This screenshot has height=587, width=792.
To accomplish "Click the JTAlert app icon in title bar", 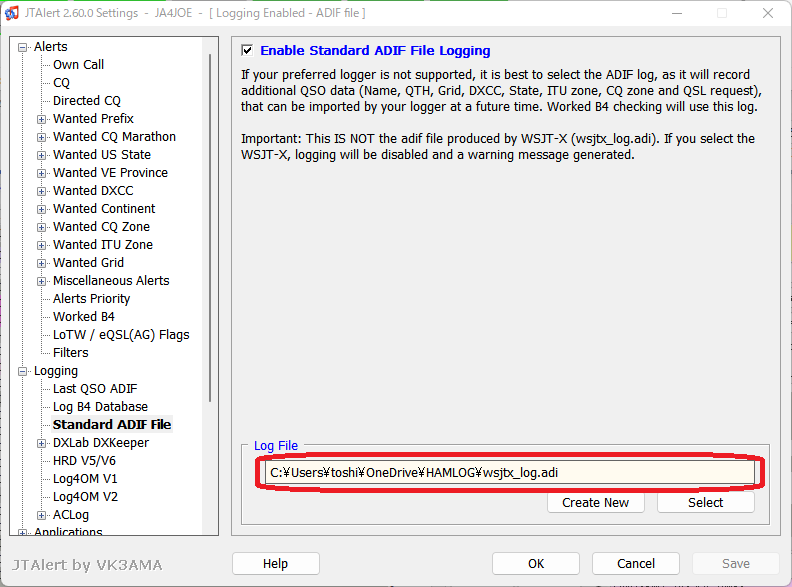I will tap(12, 13).
